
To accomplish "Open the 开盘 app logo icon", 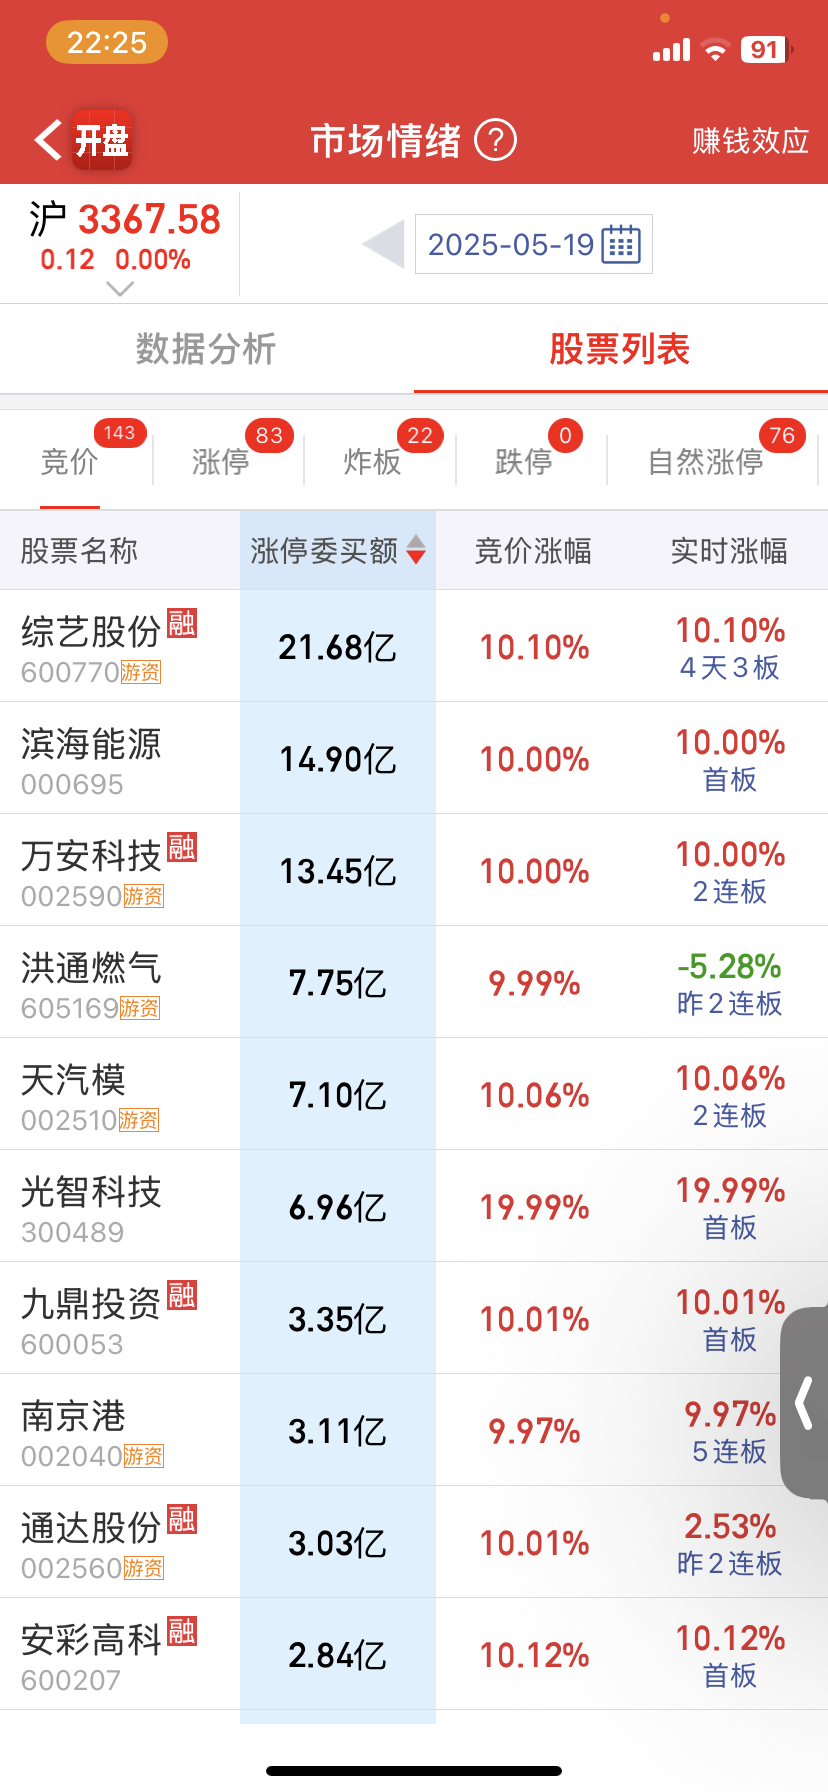I will pos(101,140).
